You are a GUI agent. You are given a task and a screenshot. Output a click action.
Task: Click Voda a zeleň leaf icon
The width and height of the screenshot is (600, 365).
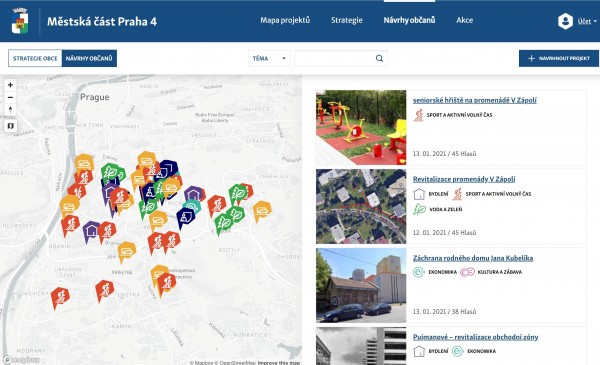pos(419,209)
